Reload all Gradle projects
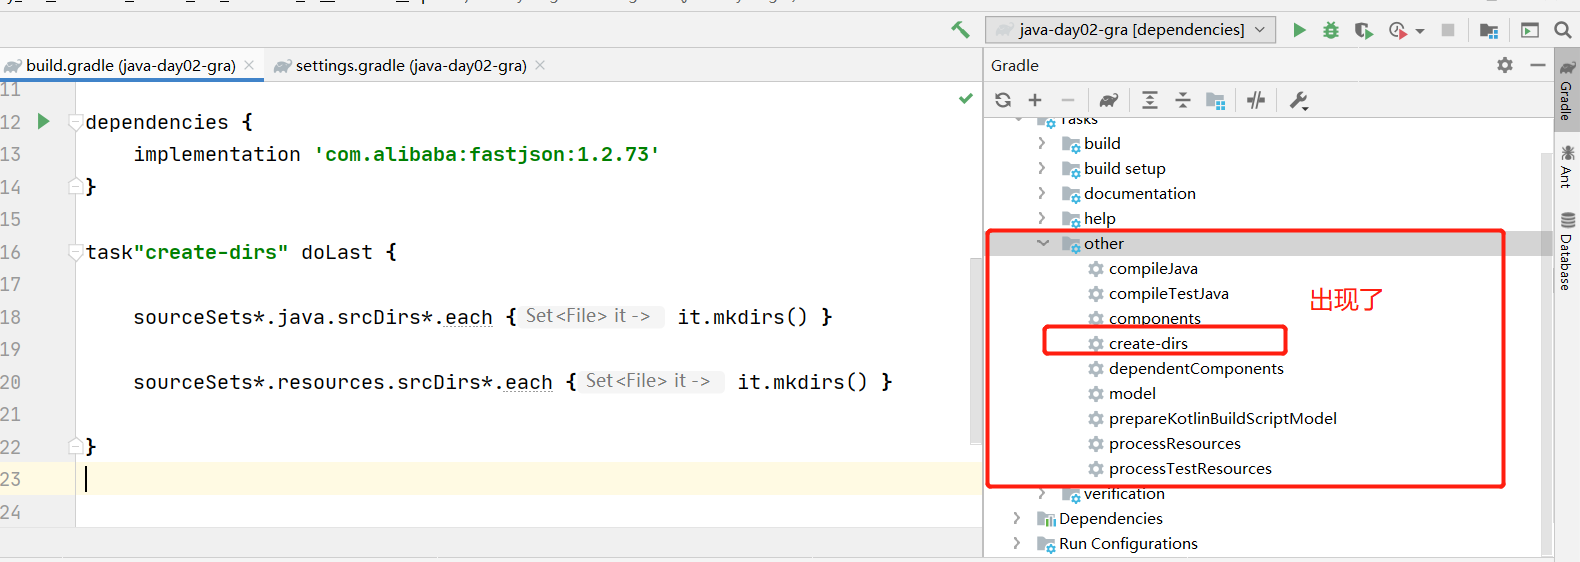 1003,100
